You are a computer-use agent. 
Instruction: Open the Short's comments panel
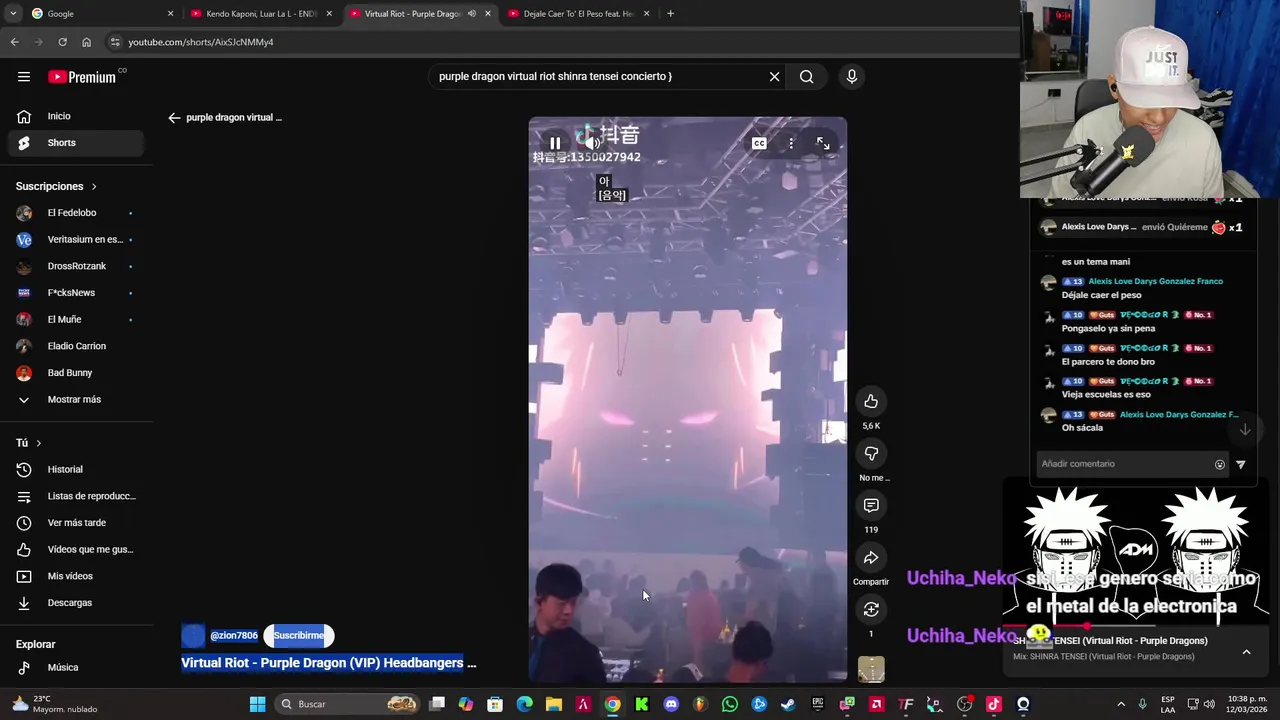click(871, 505)
